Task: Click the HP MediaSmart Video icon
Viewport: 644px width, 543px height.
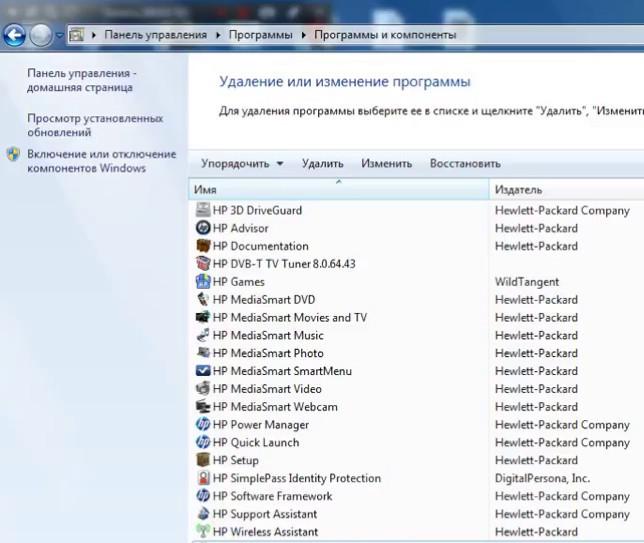Action: [x=203, y=389]
